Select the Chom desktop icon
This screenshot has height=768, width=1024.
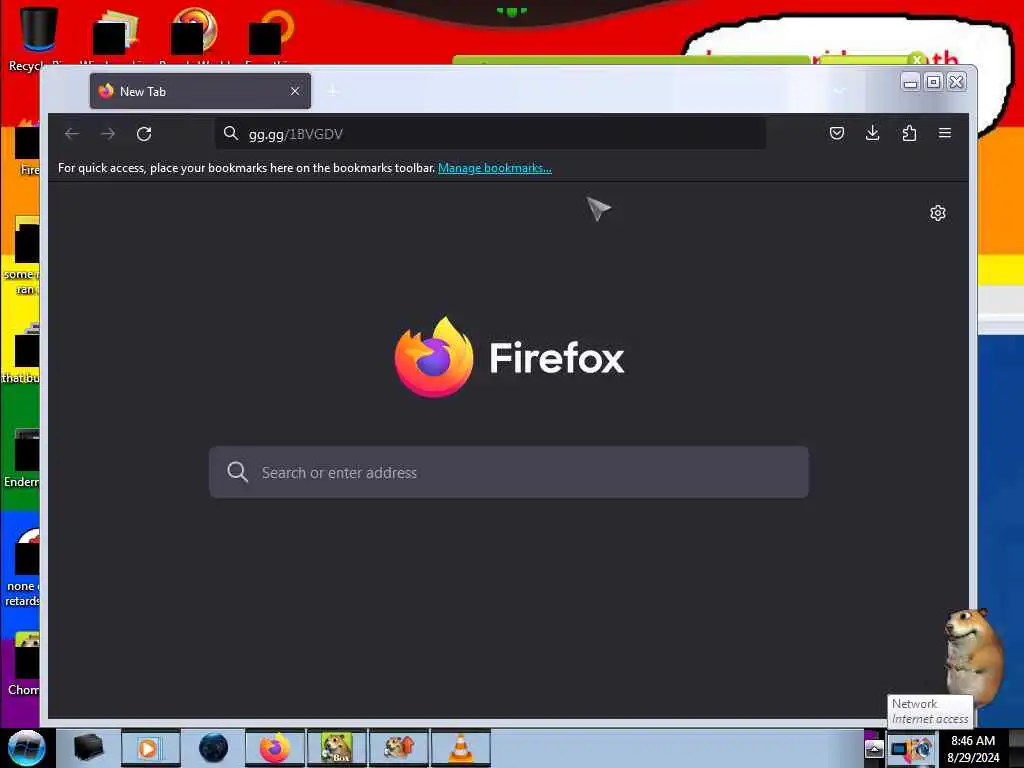tap(23, 665)
